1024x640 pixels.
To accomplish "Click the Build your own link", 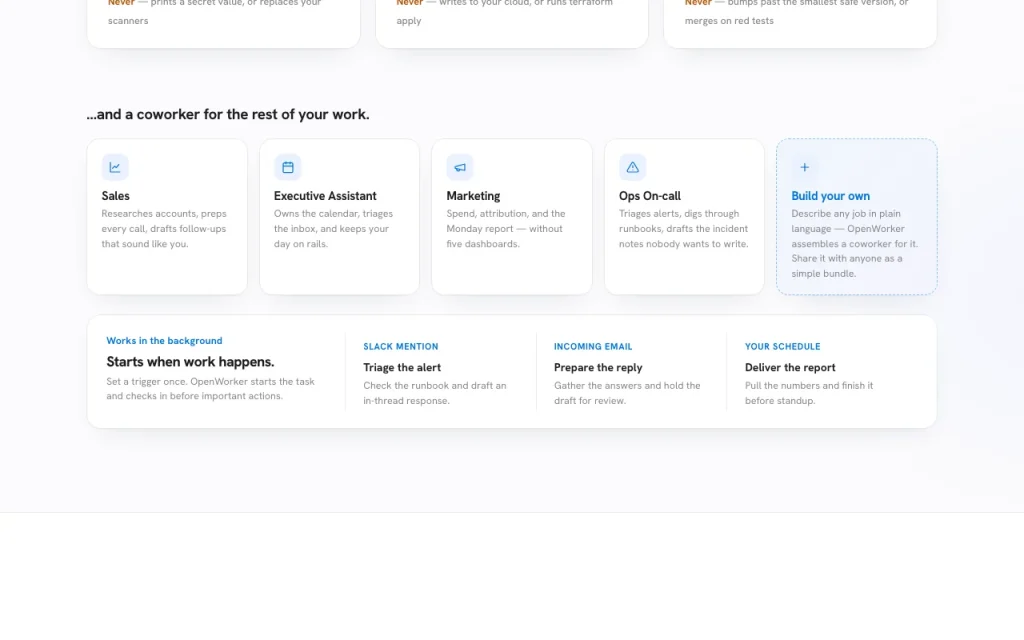I will (831, 196).
